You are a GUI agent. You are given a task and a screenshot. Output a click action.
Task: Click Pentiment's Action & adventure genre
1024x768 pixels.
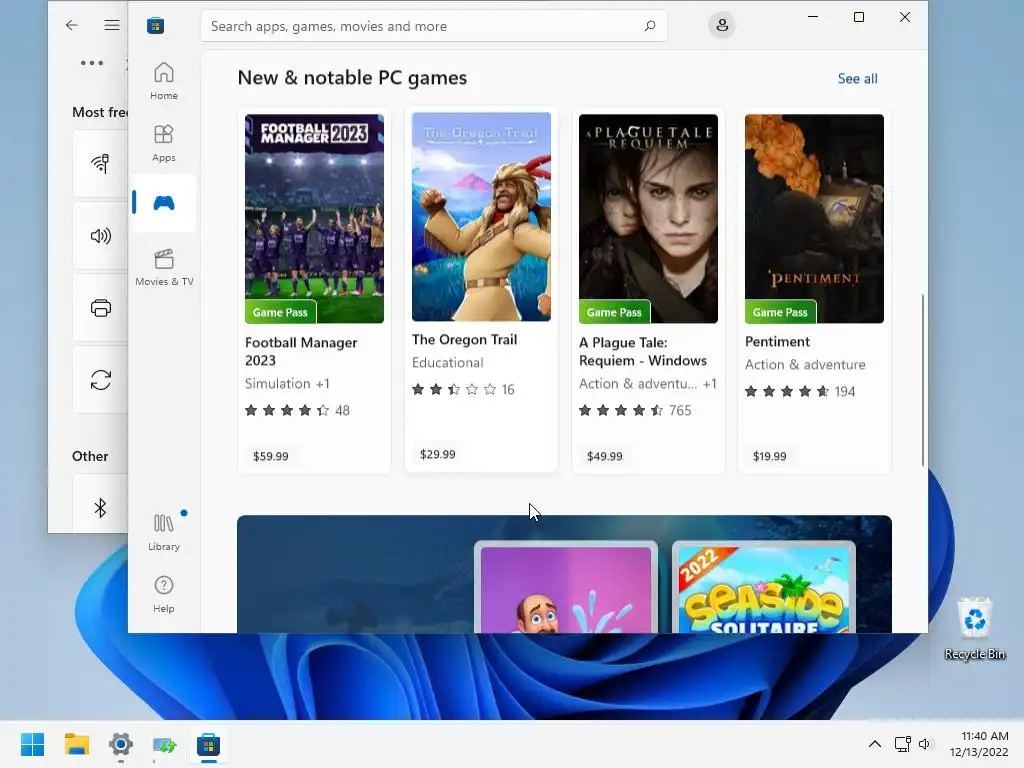(805, 364)
